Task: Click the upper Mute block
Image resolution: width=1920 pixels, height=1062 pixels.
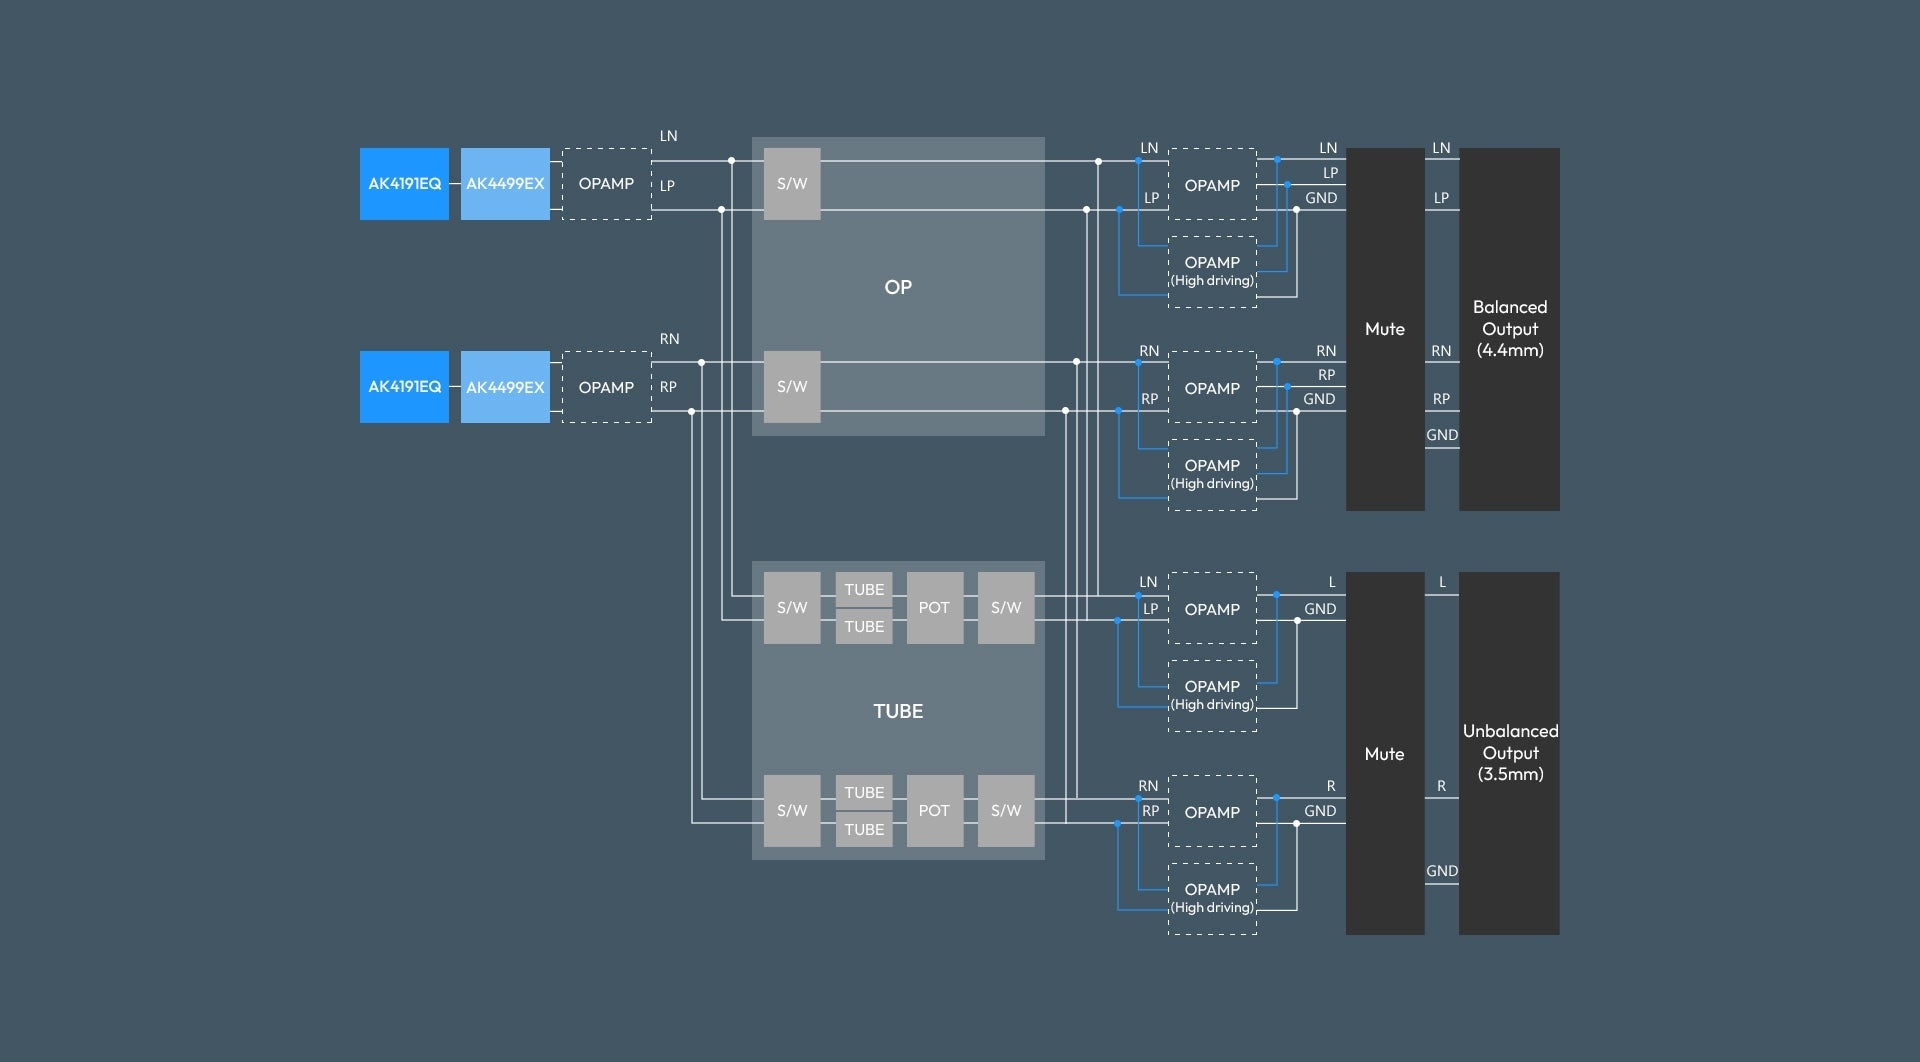Action: (1385, 329)
